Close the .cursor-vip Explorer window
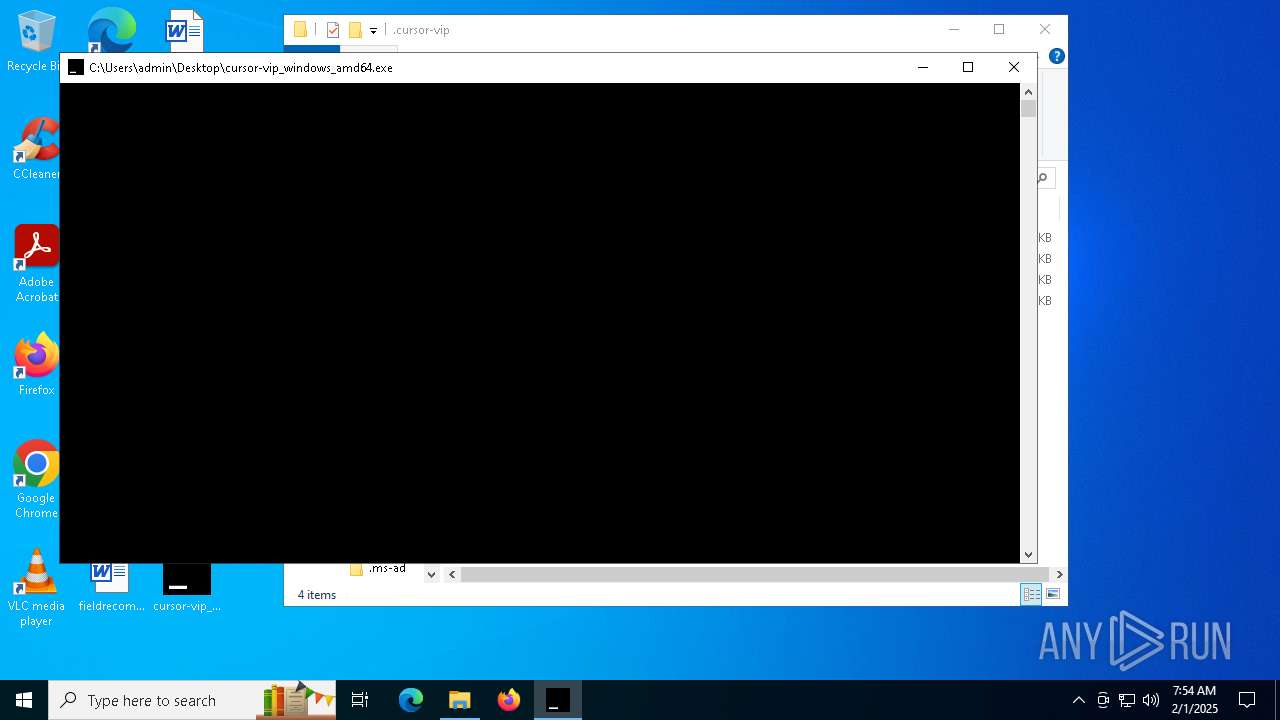 1045,30
